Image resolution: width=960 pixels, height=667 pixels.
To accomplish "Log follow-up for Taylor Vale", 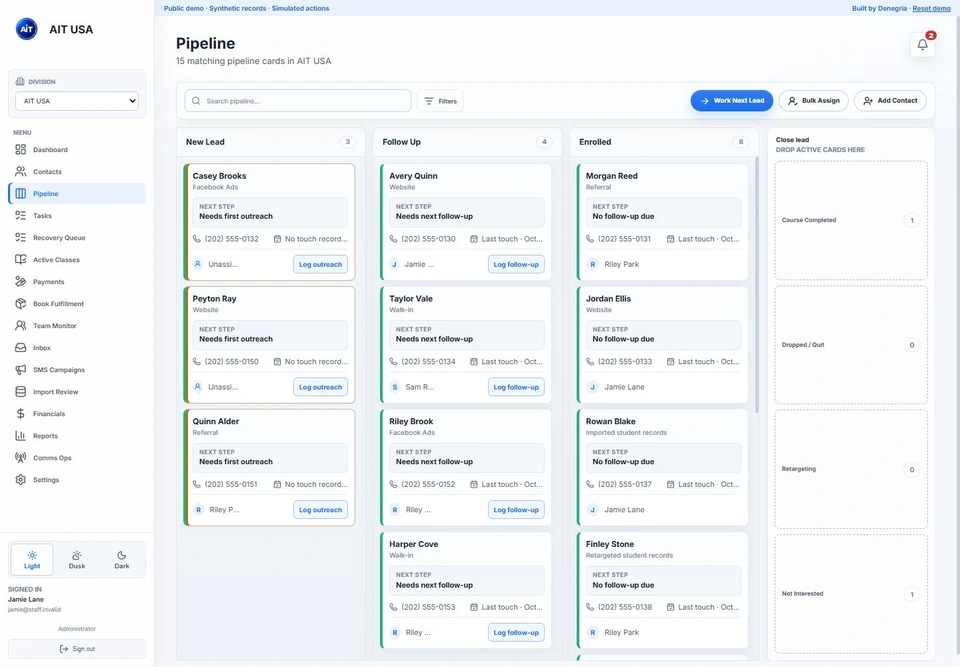I will coord(516,387).
